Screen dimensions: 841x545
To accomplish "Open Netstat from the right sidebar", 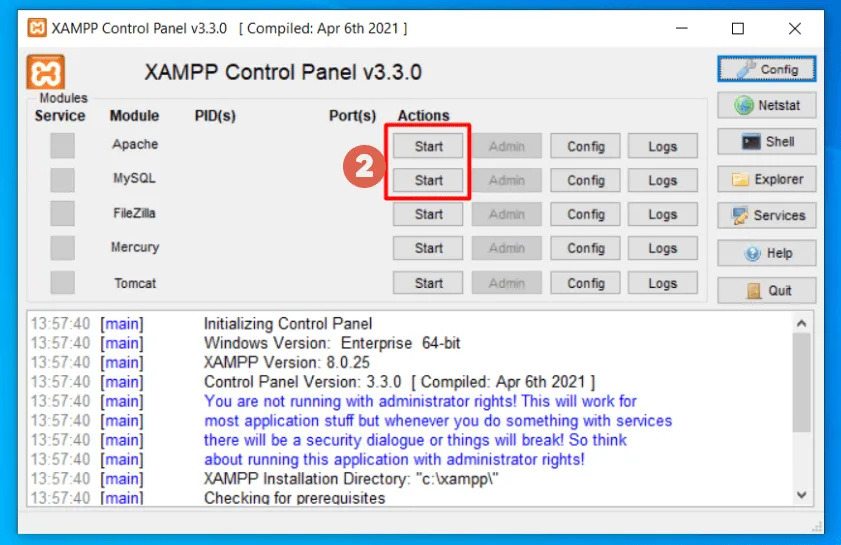I will tap(766, 105).
